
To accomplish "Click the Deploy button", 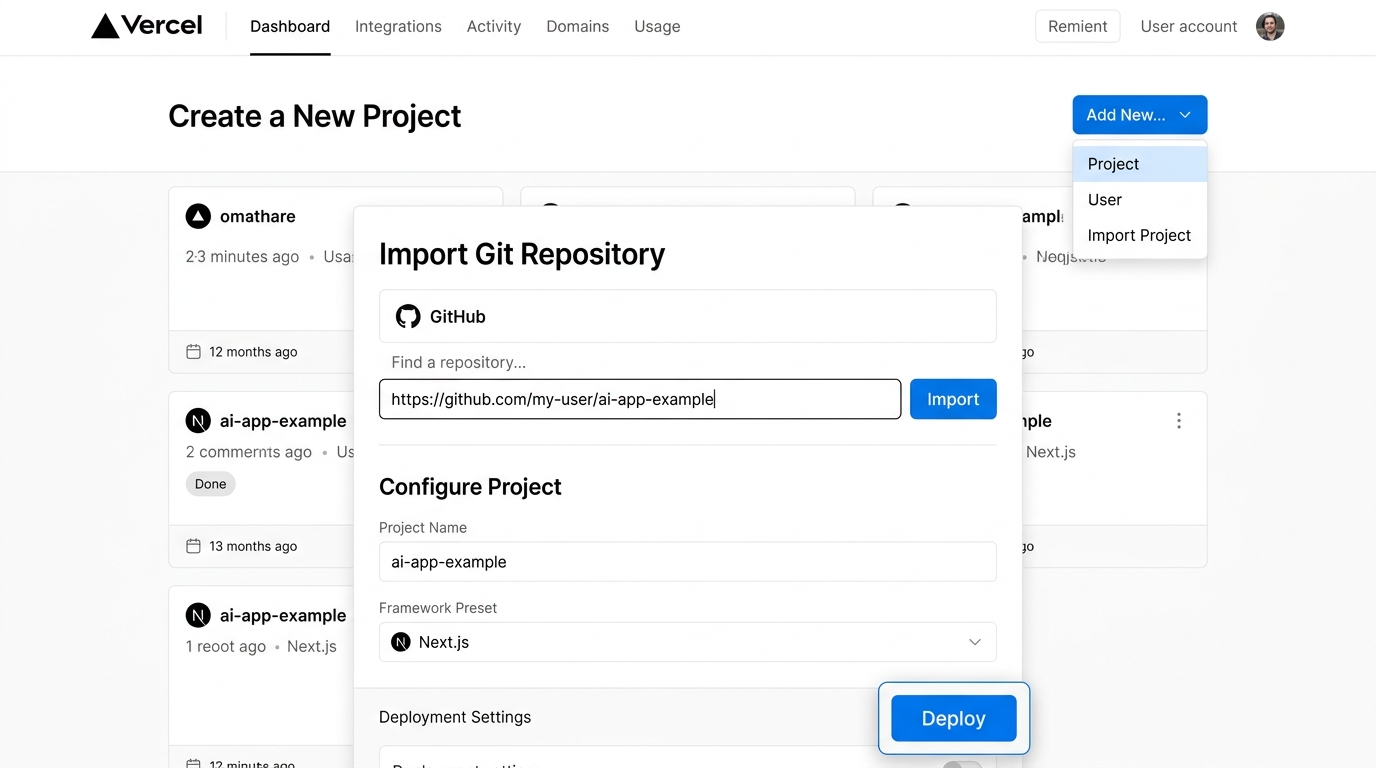I will coord(953,718).
